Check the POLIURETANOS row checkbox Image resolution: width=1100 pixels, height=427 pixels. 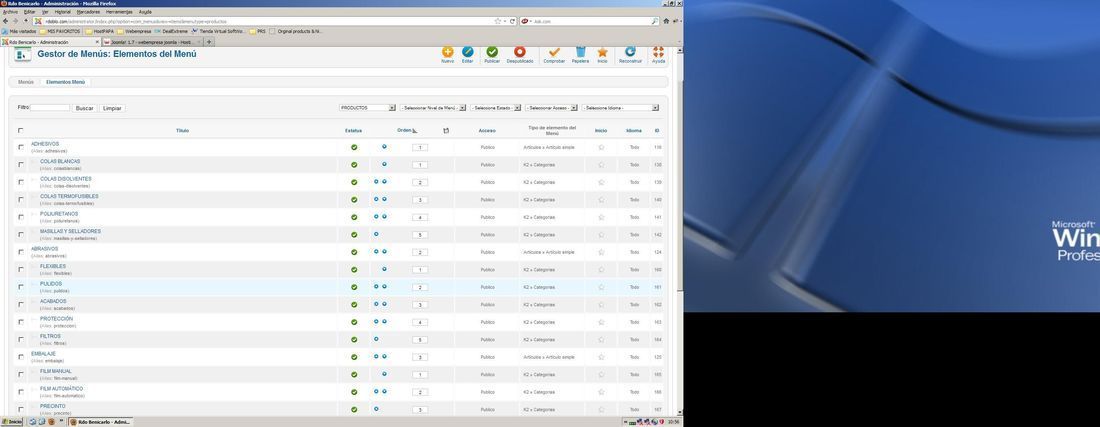21,217
